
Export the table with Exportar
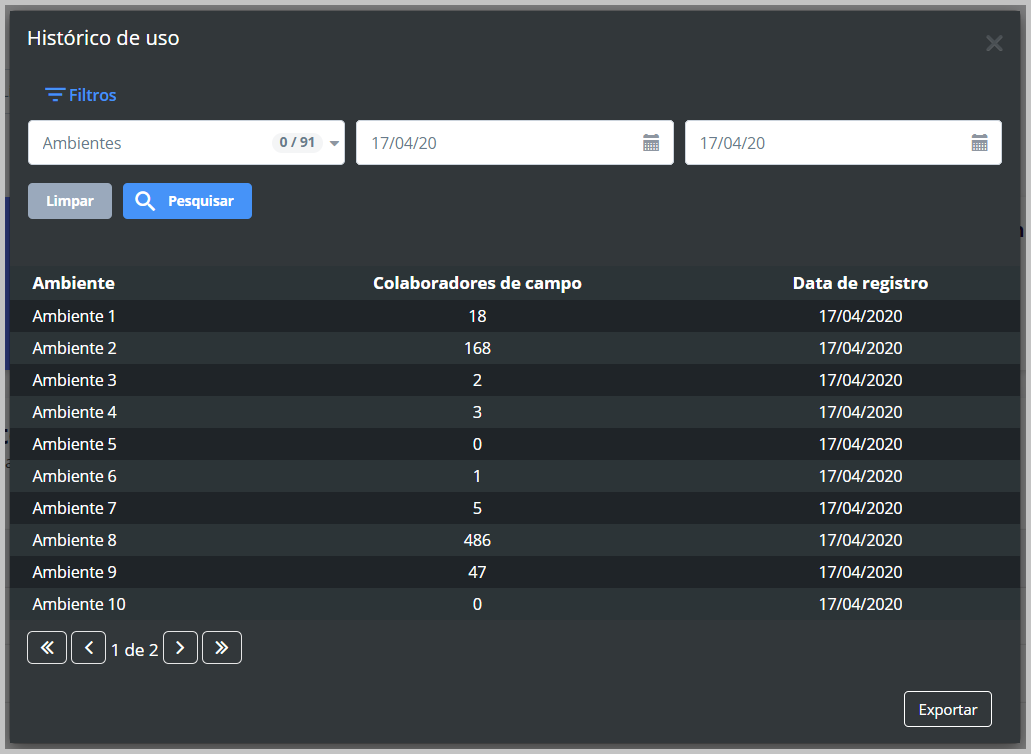coord(947,709)
